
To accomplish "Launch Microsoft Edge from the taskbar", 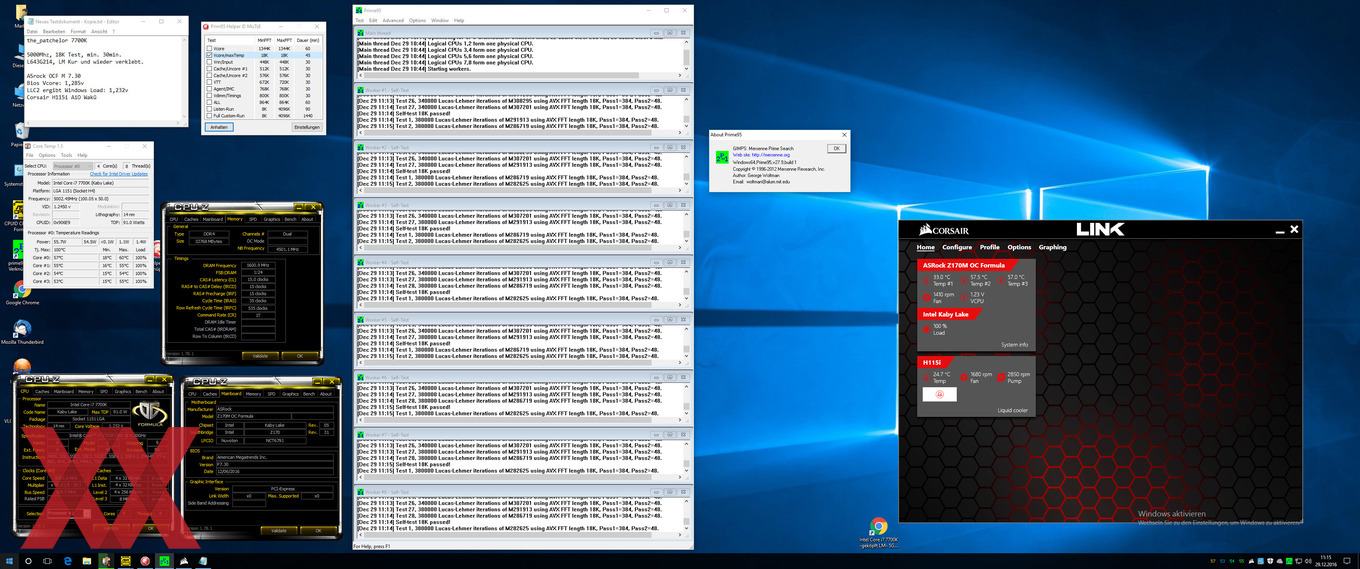I will [68, 561].
